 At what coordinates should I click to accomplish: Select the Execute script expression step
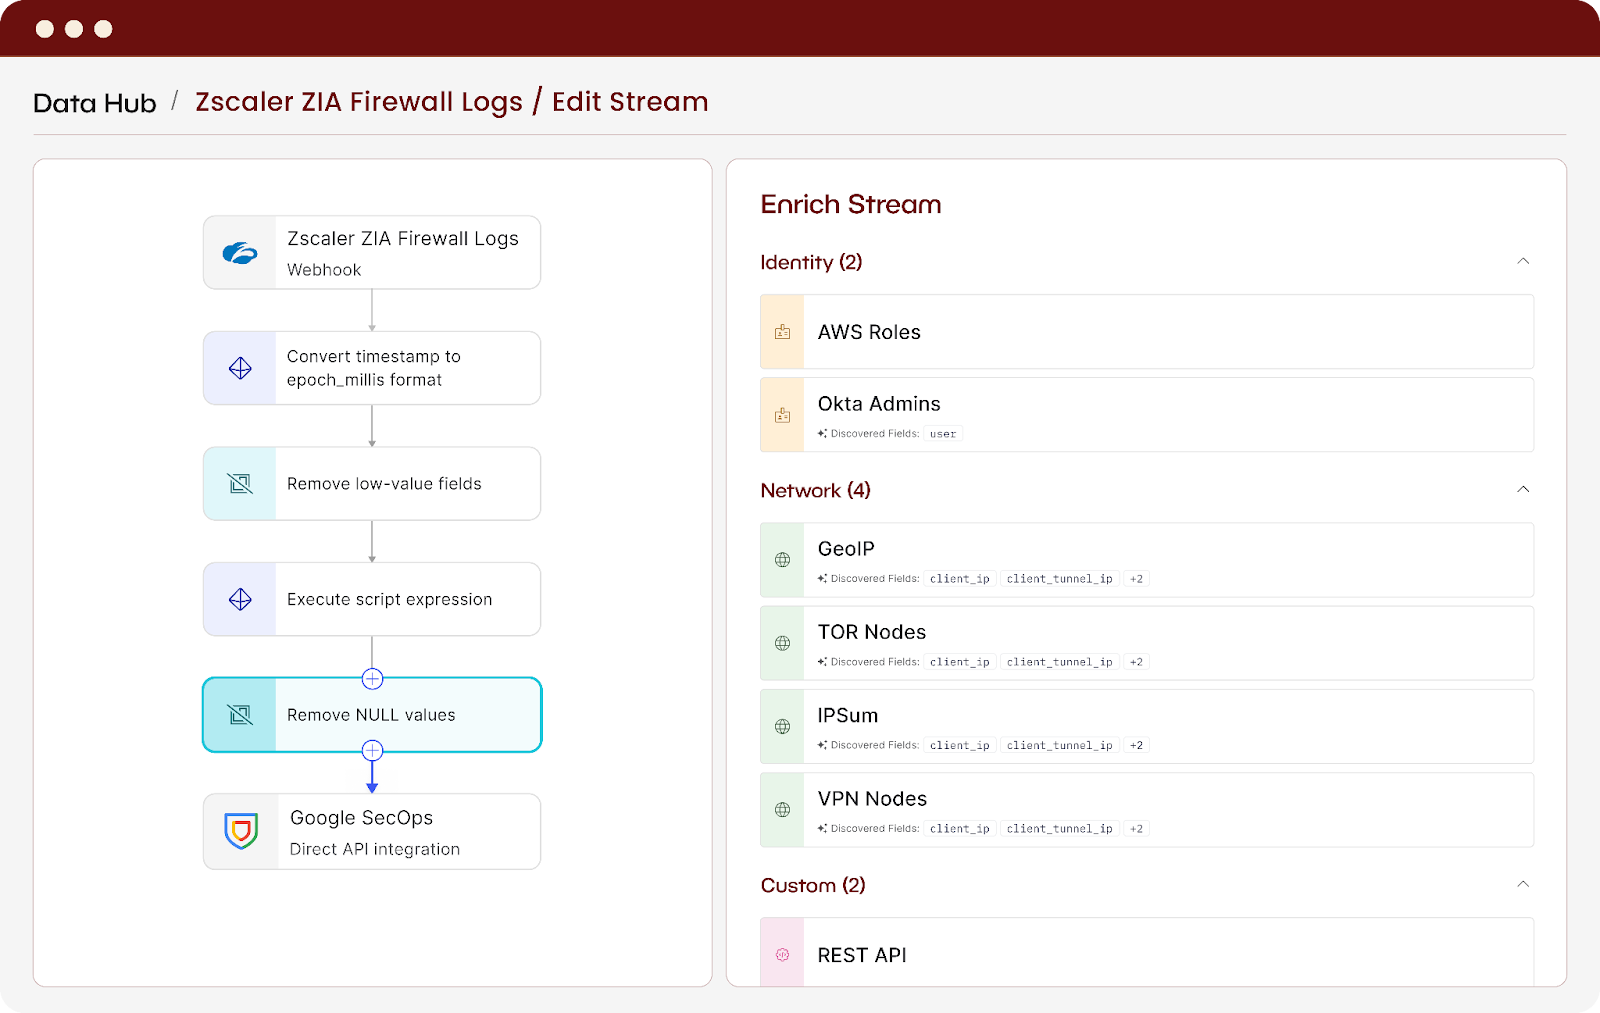372,599
